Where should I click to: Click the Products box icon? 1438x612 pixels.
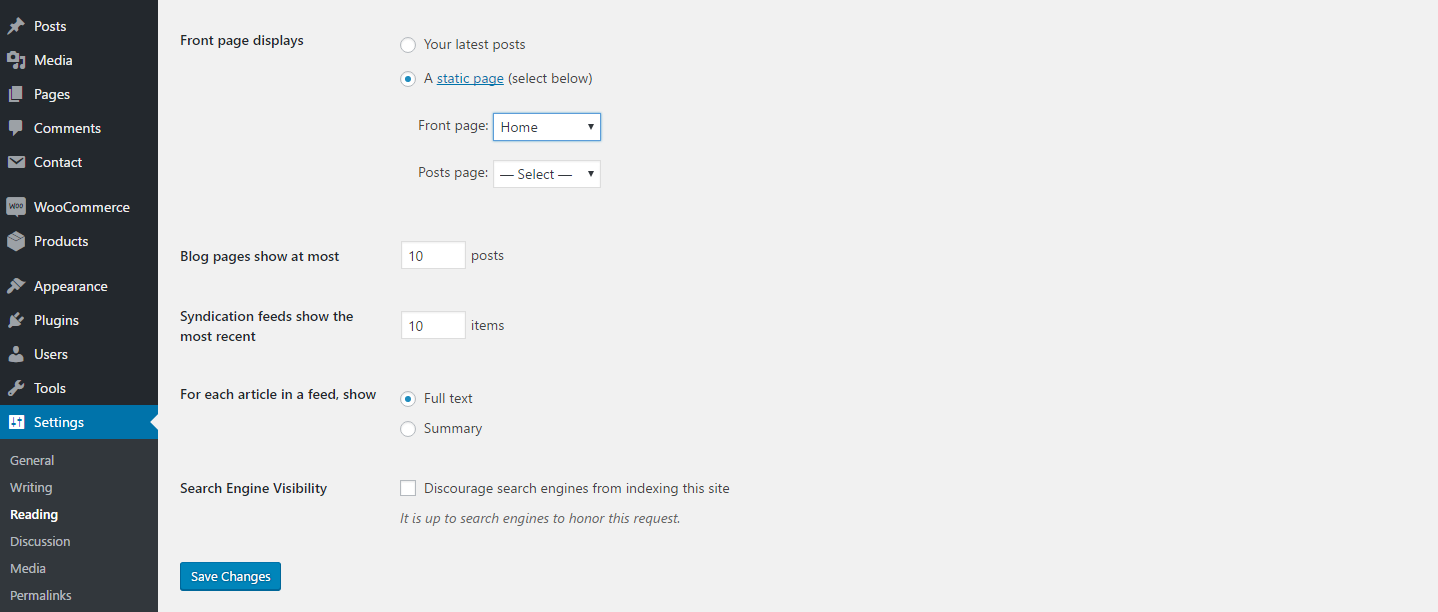click(16, 241)
